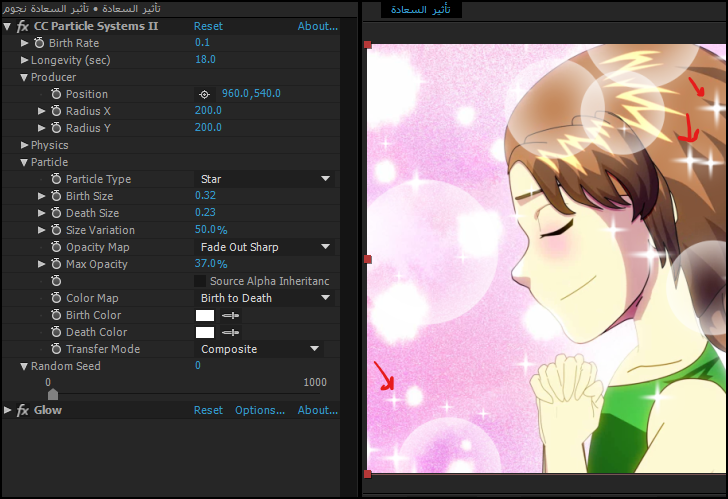Expand the Longevity (sec) property
The image size is (728, 499).
(25, 60)
